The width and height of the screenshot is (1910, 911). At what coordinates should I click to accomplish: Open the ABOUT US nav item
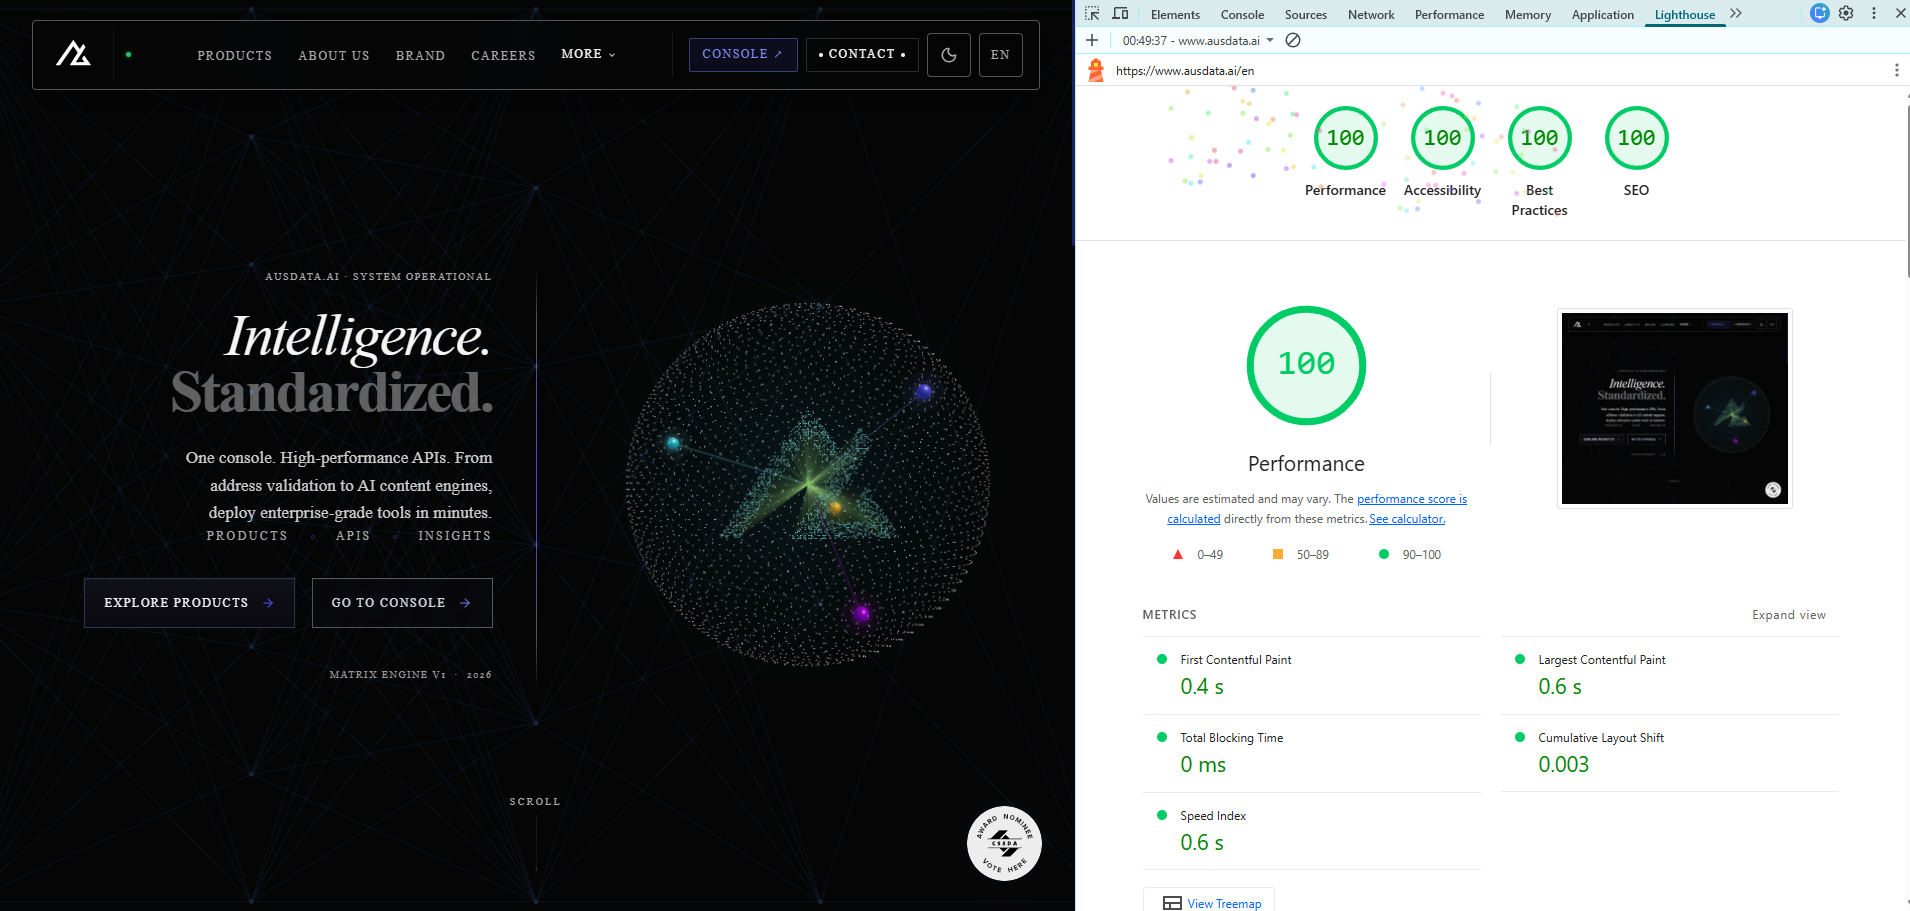[x=334, y=55]
